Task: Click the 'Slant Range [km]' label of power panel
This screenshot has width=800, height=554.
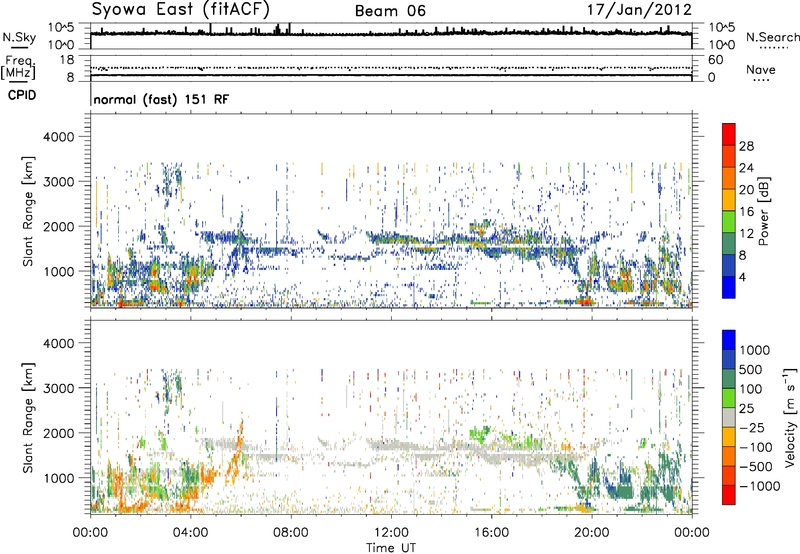Action: (x=28, y=211)
